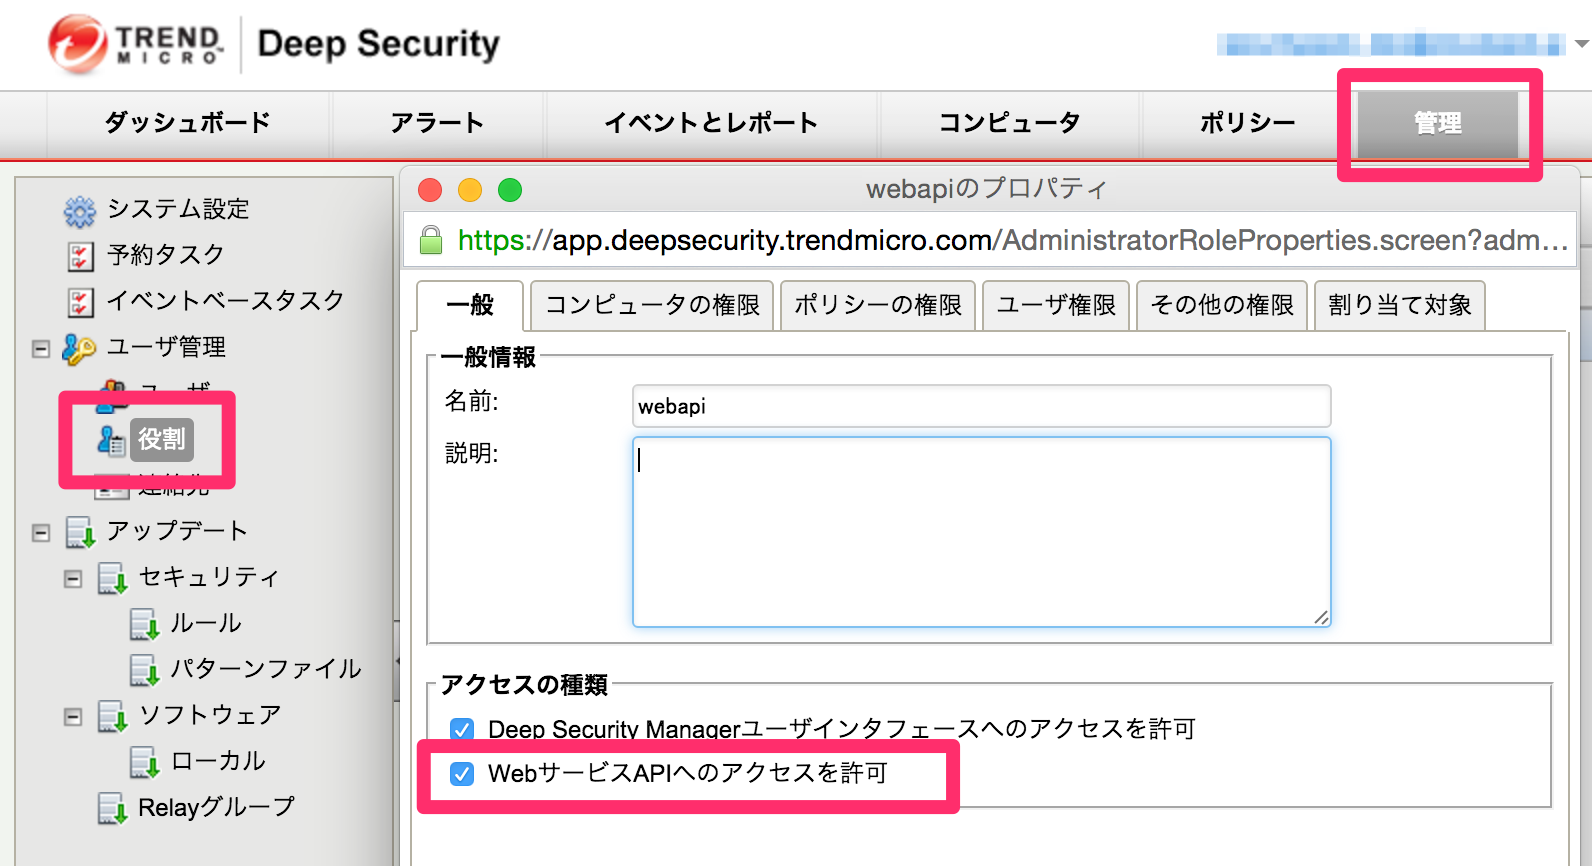This screenshot has width=1592, height=866.
Task: Switch to コンピュータの権限 tab
Action: 652,305
